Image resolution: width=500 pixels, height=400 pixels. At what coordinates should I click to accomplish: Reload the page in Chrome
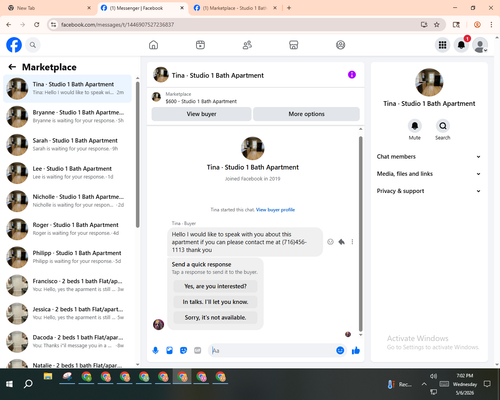click(37, 24)
